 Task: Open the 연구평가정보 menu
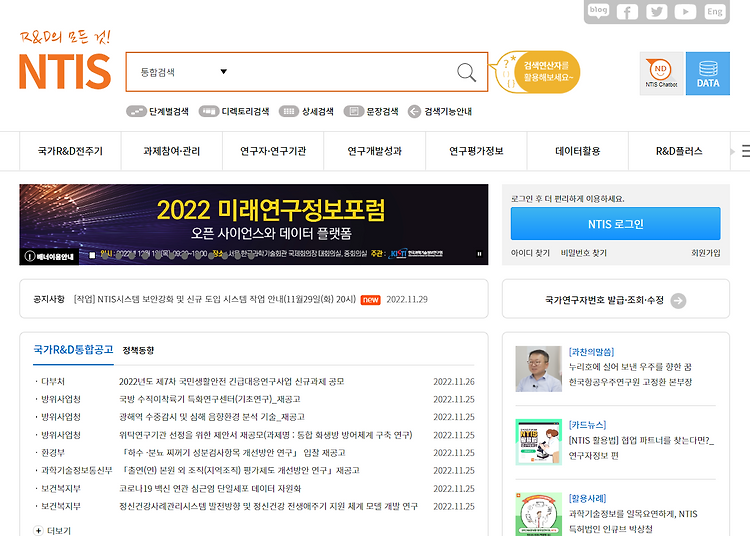pyautogui.click(x=476, y=151)
